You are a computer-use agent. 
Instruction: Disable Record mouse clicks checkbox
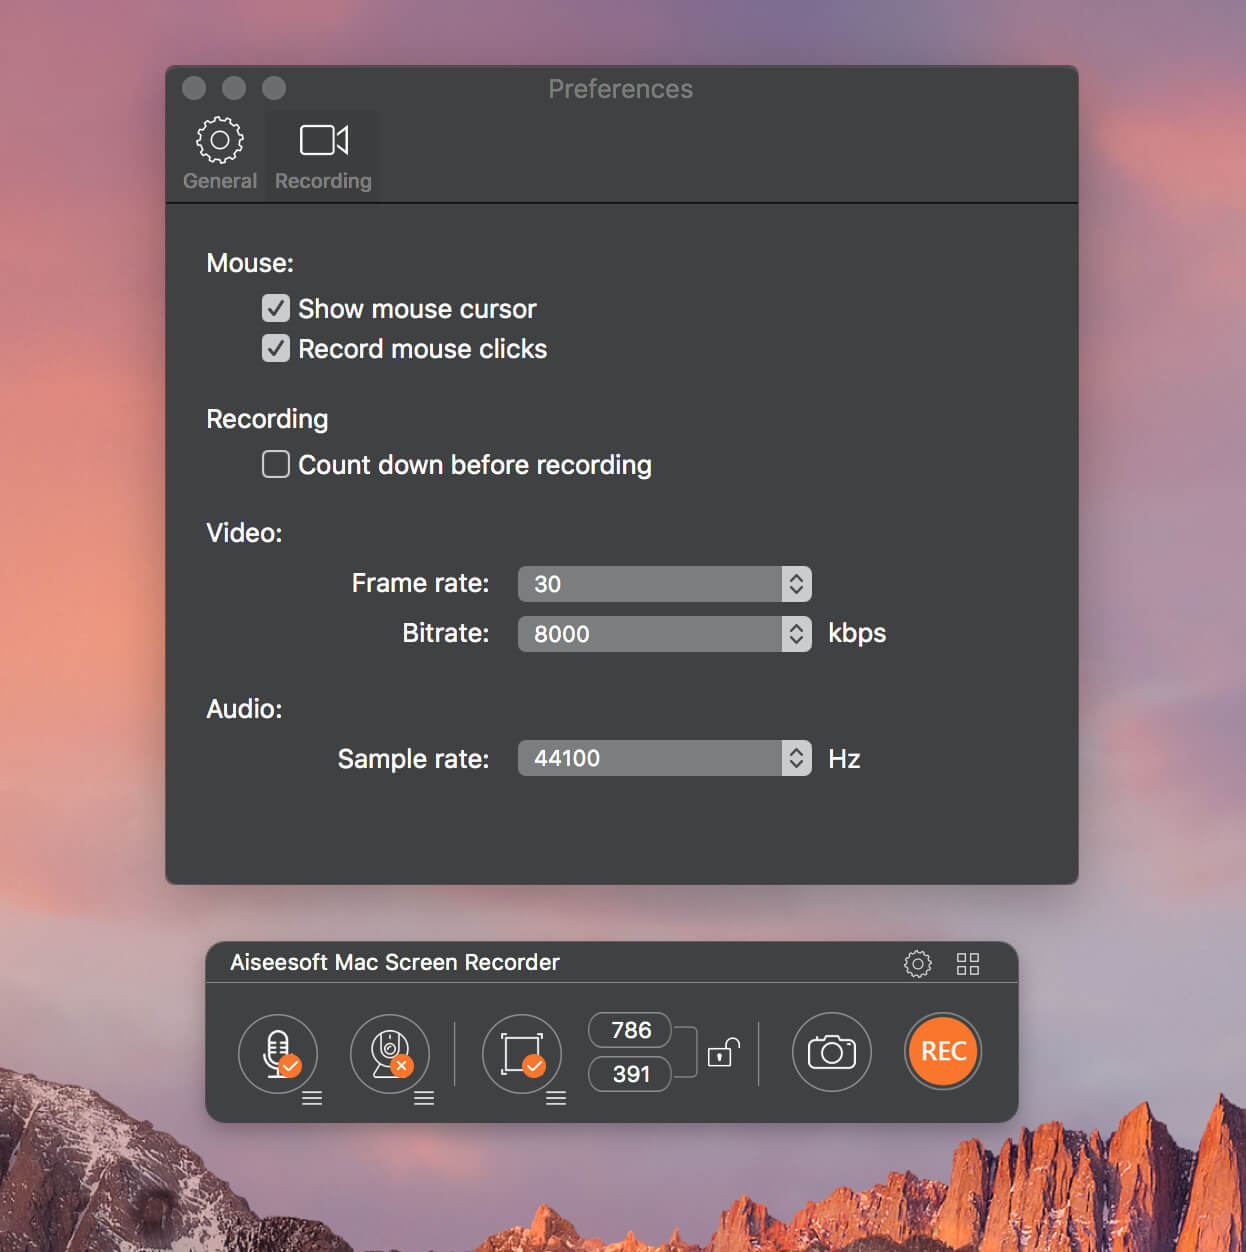(276, 348)
